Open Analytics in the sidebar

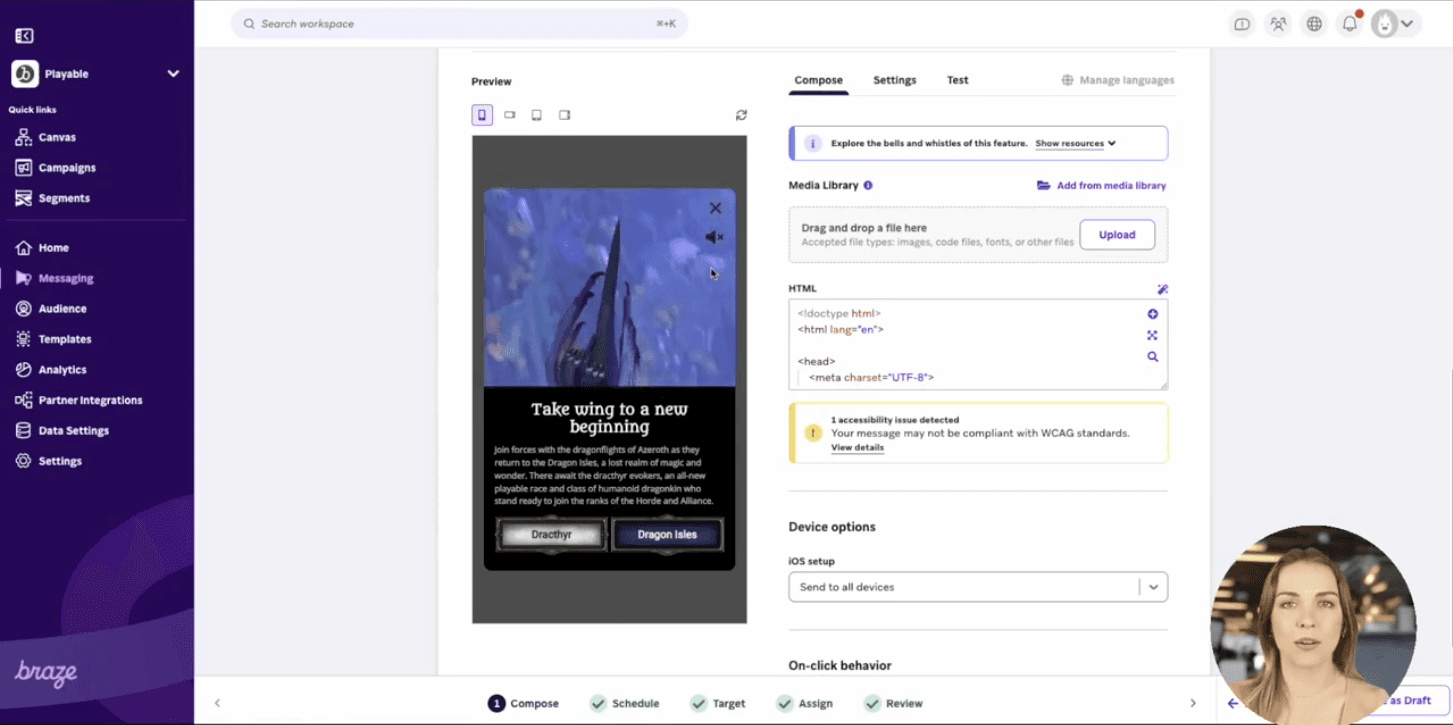tap(62, 370)
